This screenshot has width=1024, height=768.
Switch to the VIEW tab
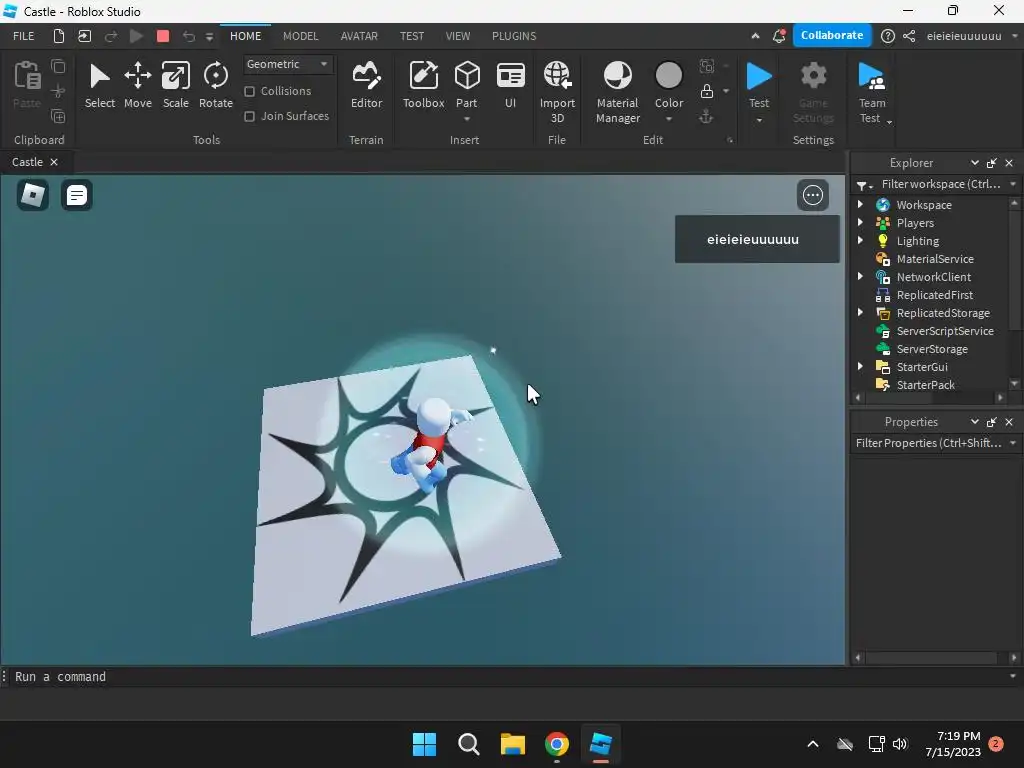coord(458,36)
